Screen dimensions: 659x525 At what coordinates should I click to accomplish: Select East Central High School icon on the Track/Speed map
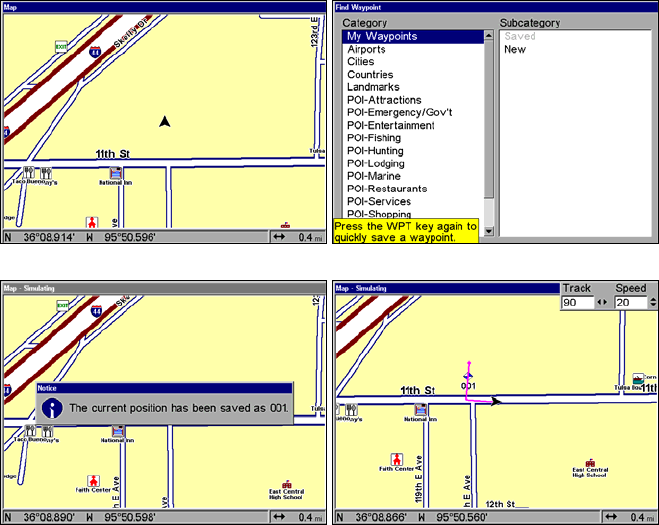(x=590, y=464)
